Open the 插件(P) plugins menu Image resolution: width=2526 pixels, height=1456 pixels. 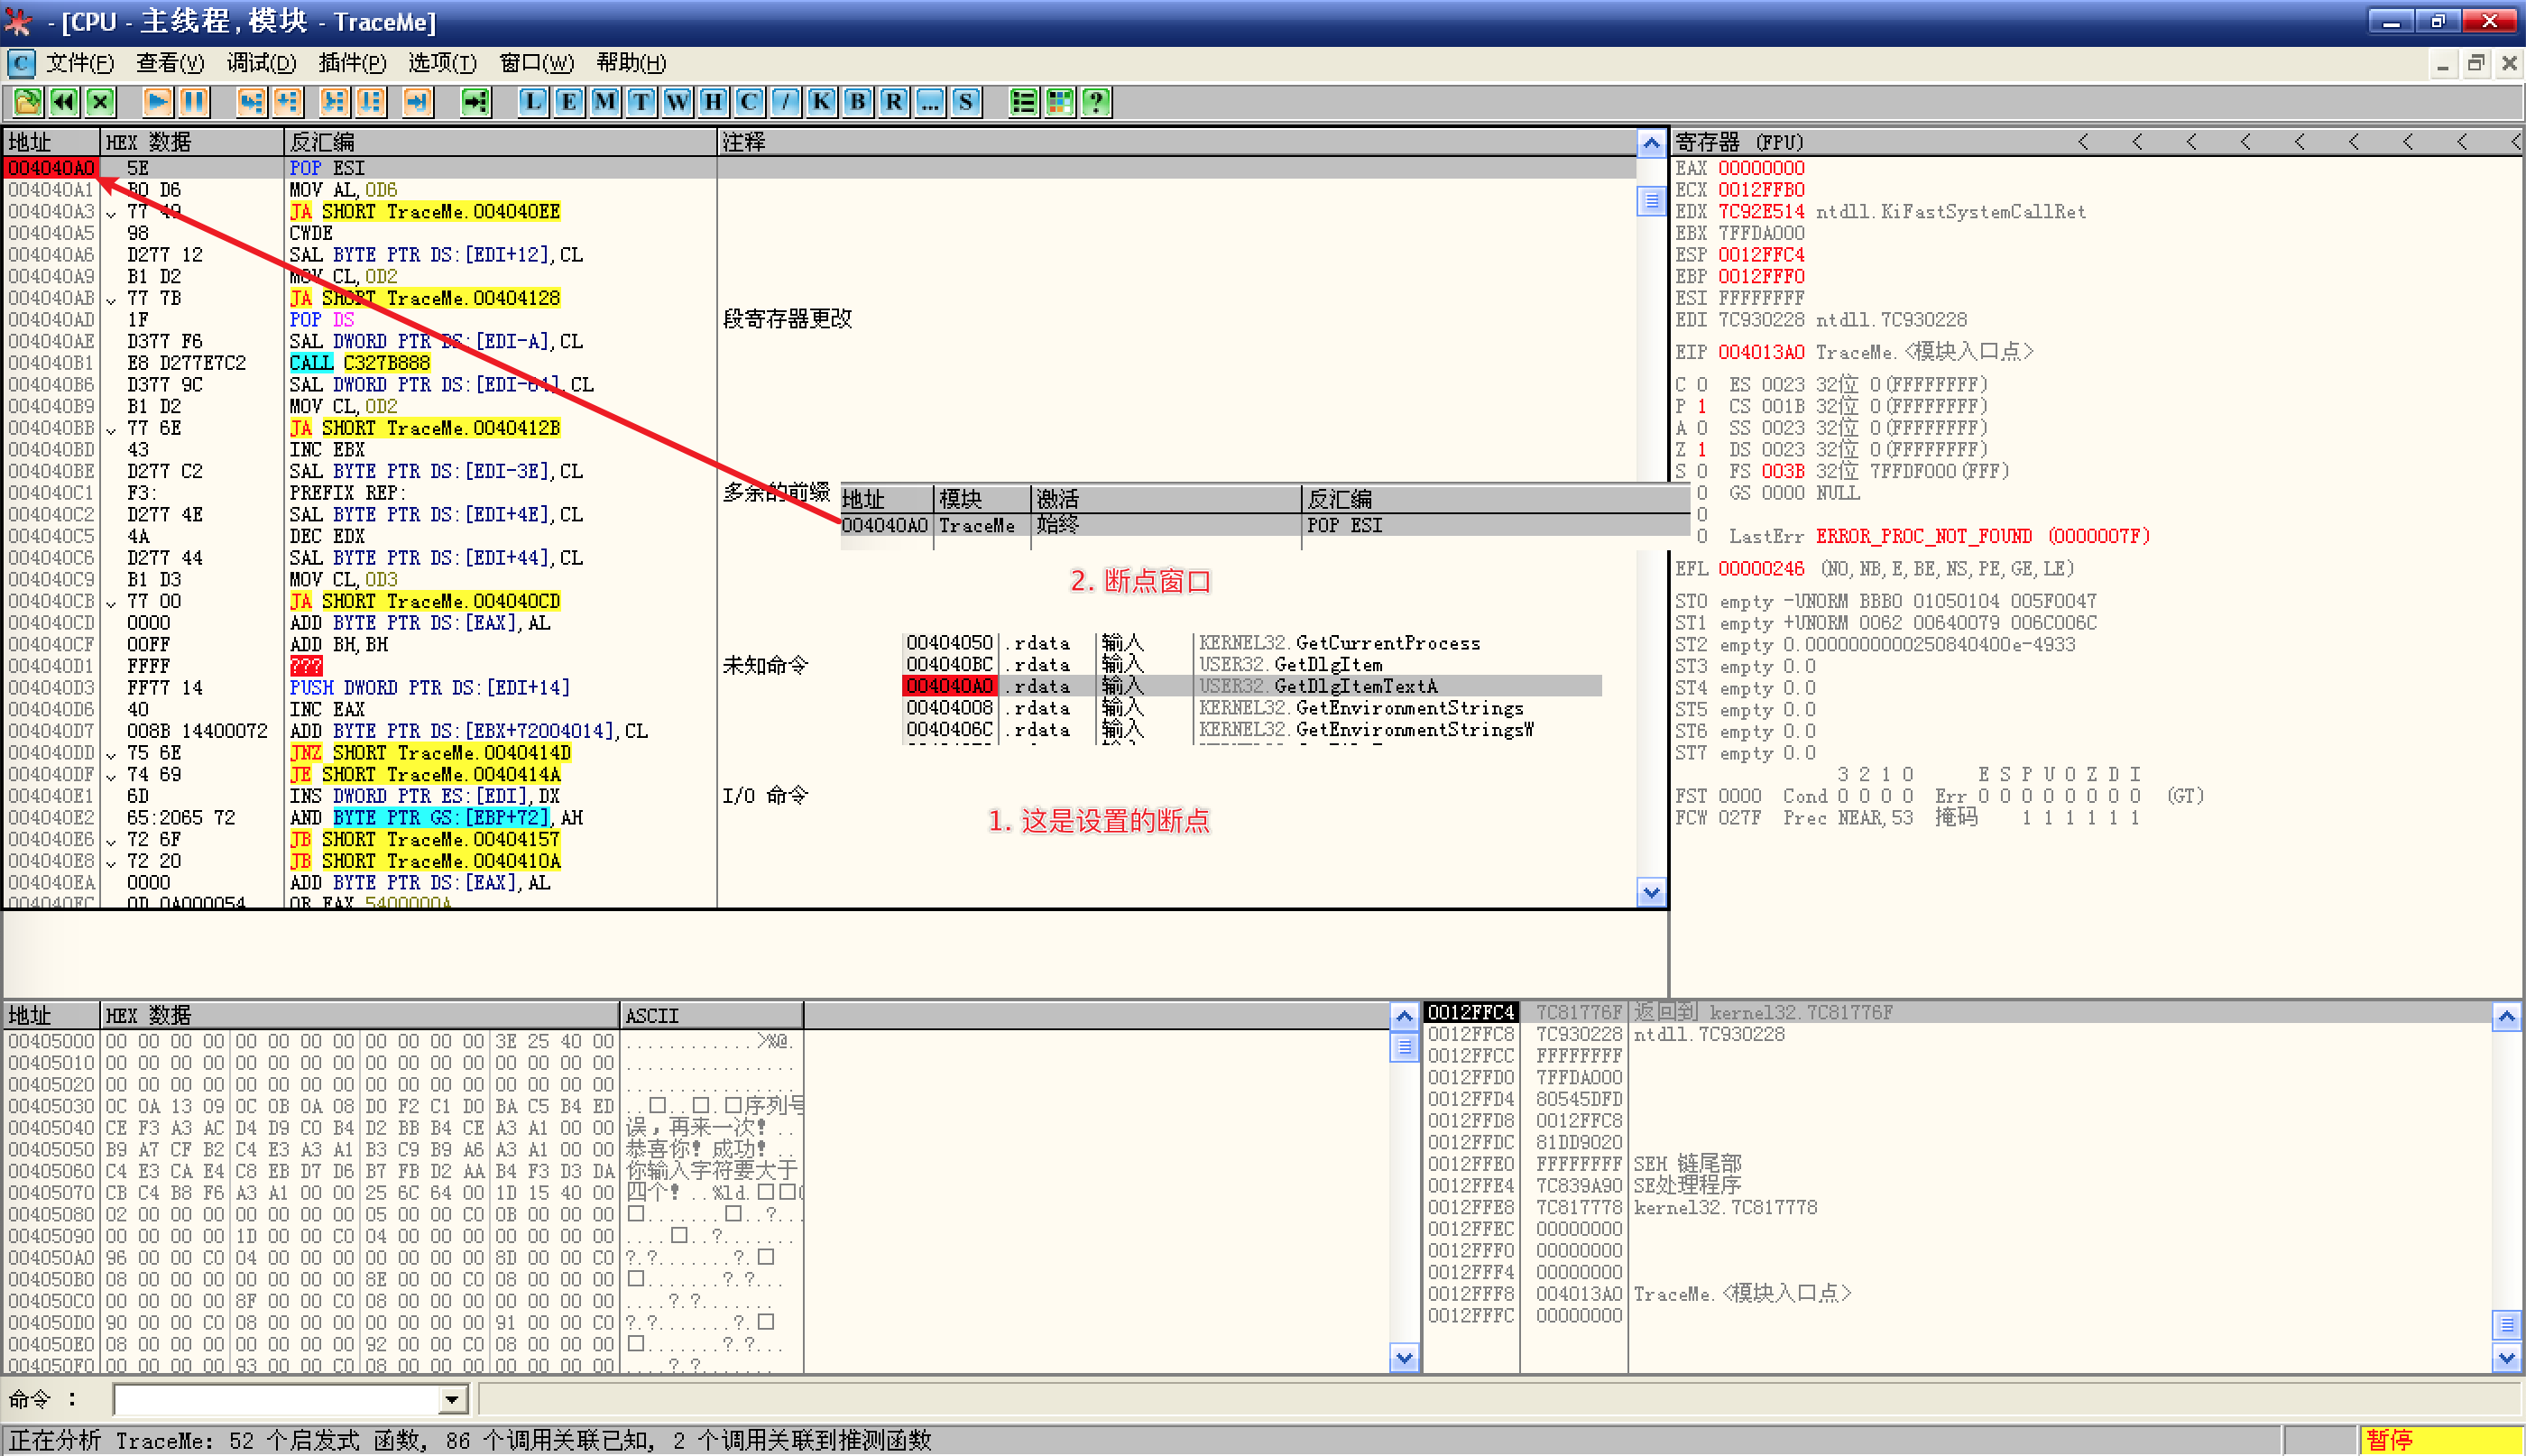[x=351, y=63]
